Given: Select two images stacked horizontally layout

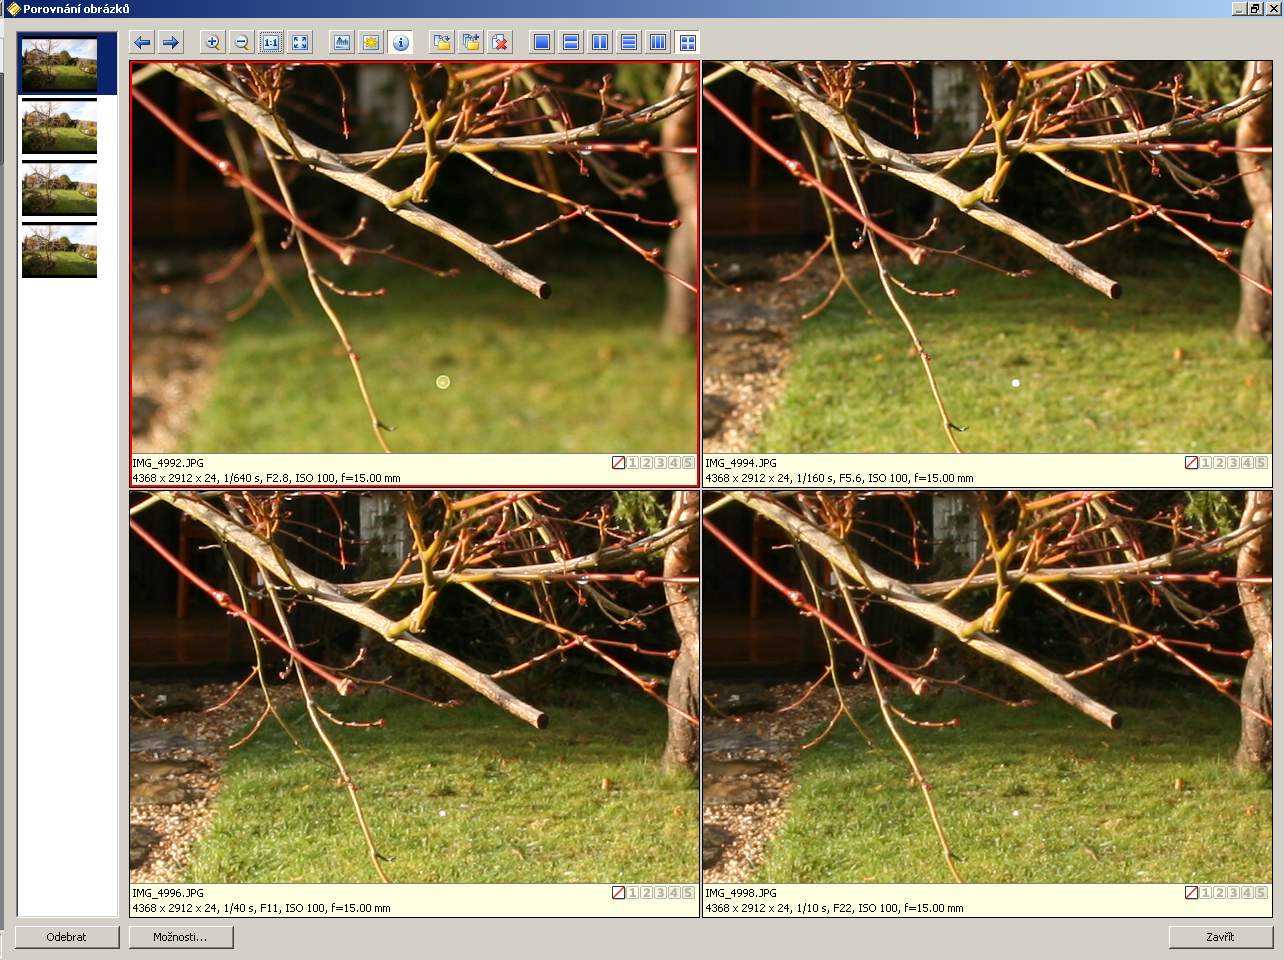Looking at the screenshot, I should click(x=571, y=42).
